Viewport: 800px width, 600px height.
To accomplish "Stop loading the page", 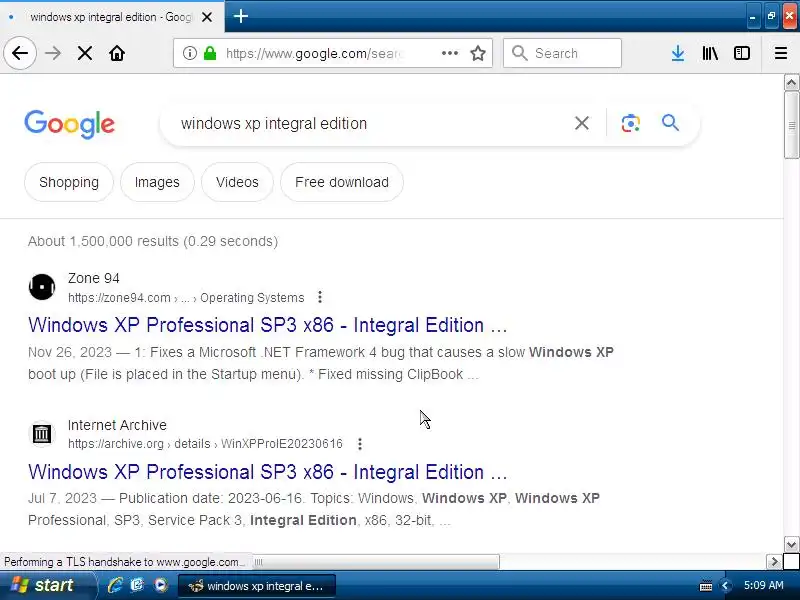I will point(85,53).
